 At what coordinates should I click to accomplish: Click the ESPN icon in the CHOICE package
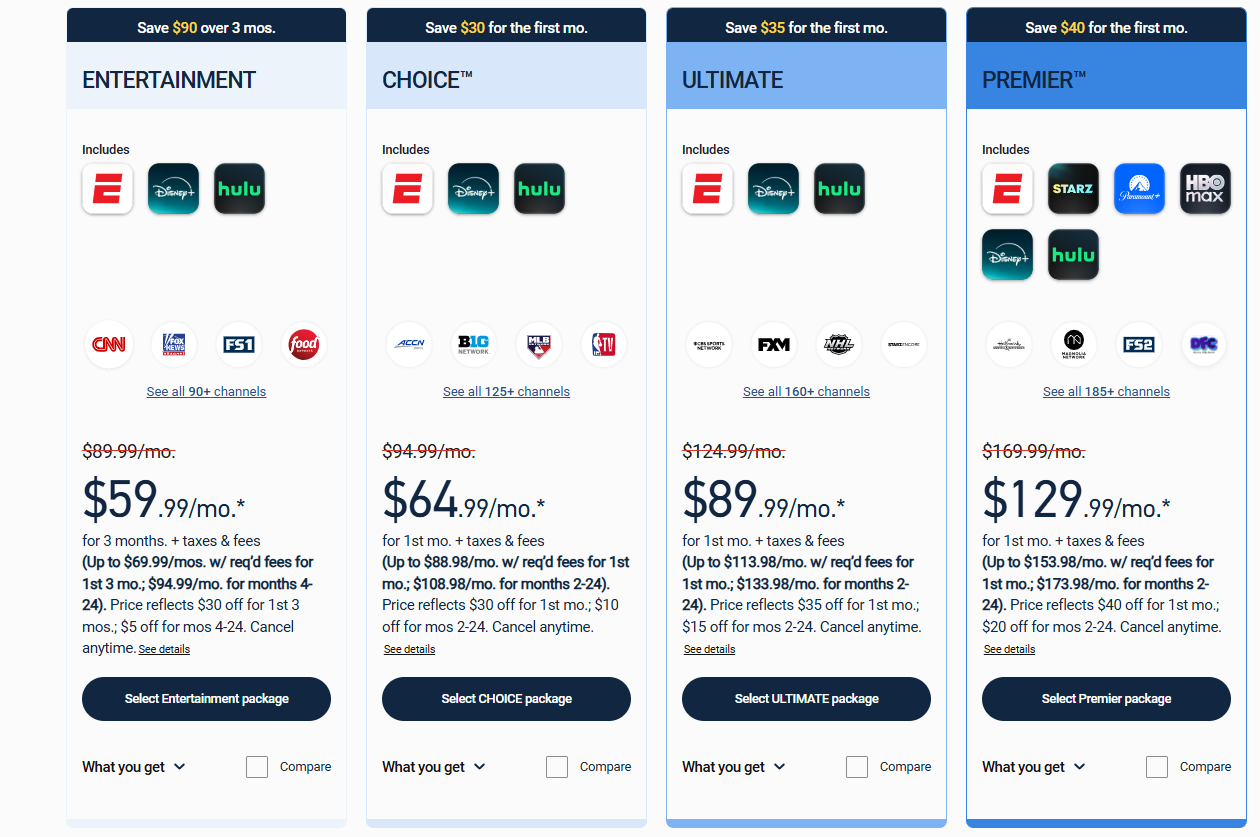click(407, 189)
